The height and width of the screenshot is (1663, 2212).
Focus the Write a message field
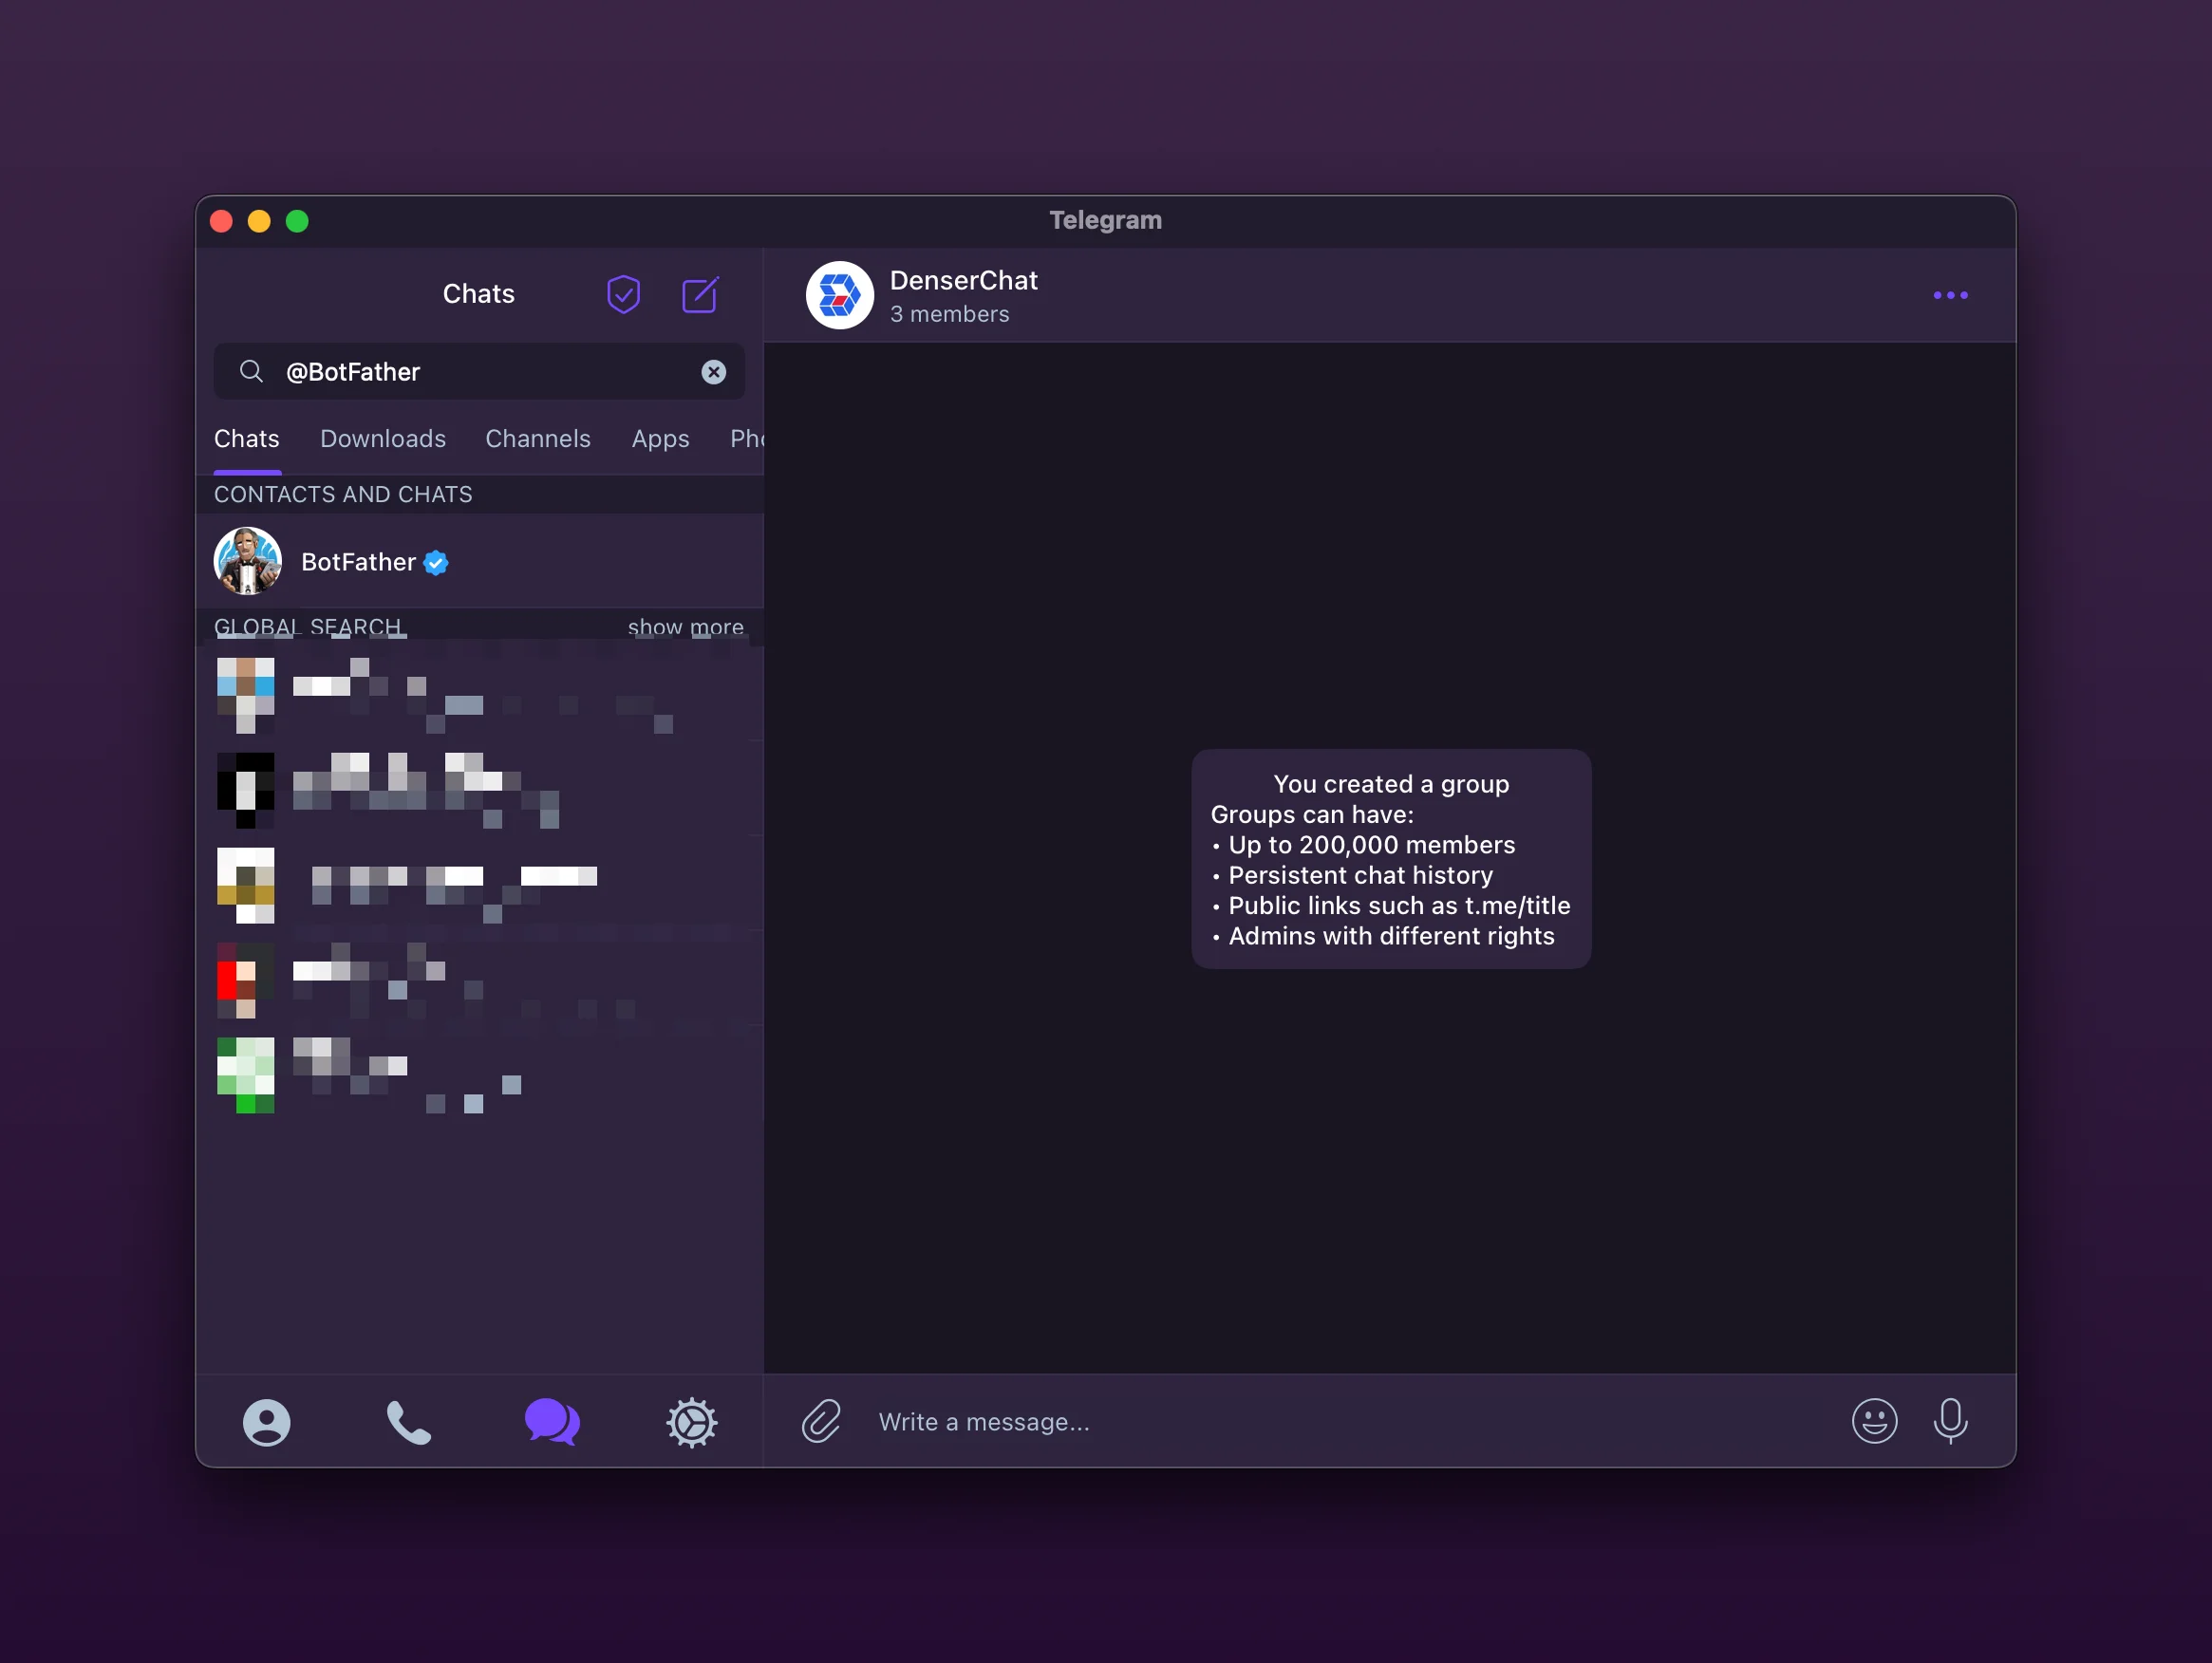point(1100,1421)
